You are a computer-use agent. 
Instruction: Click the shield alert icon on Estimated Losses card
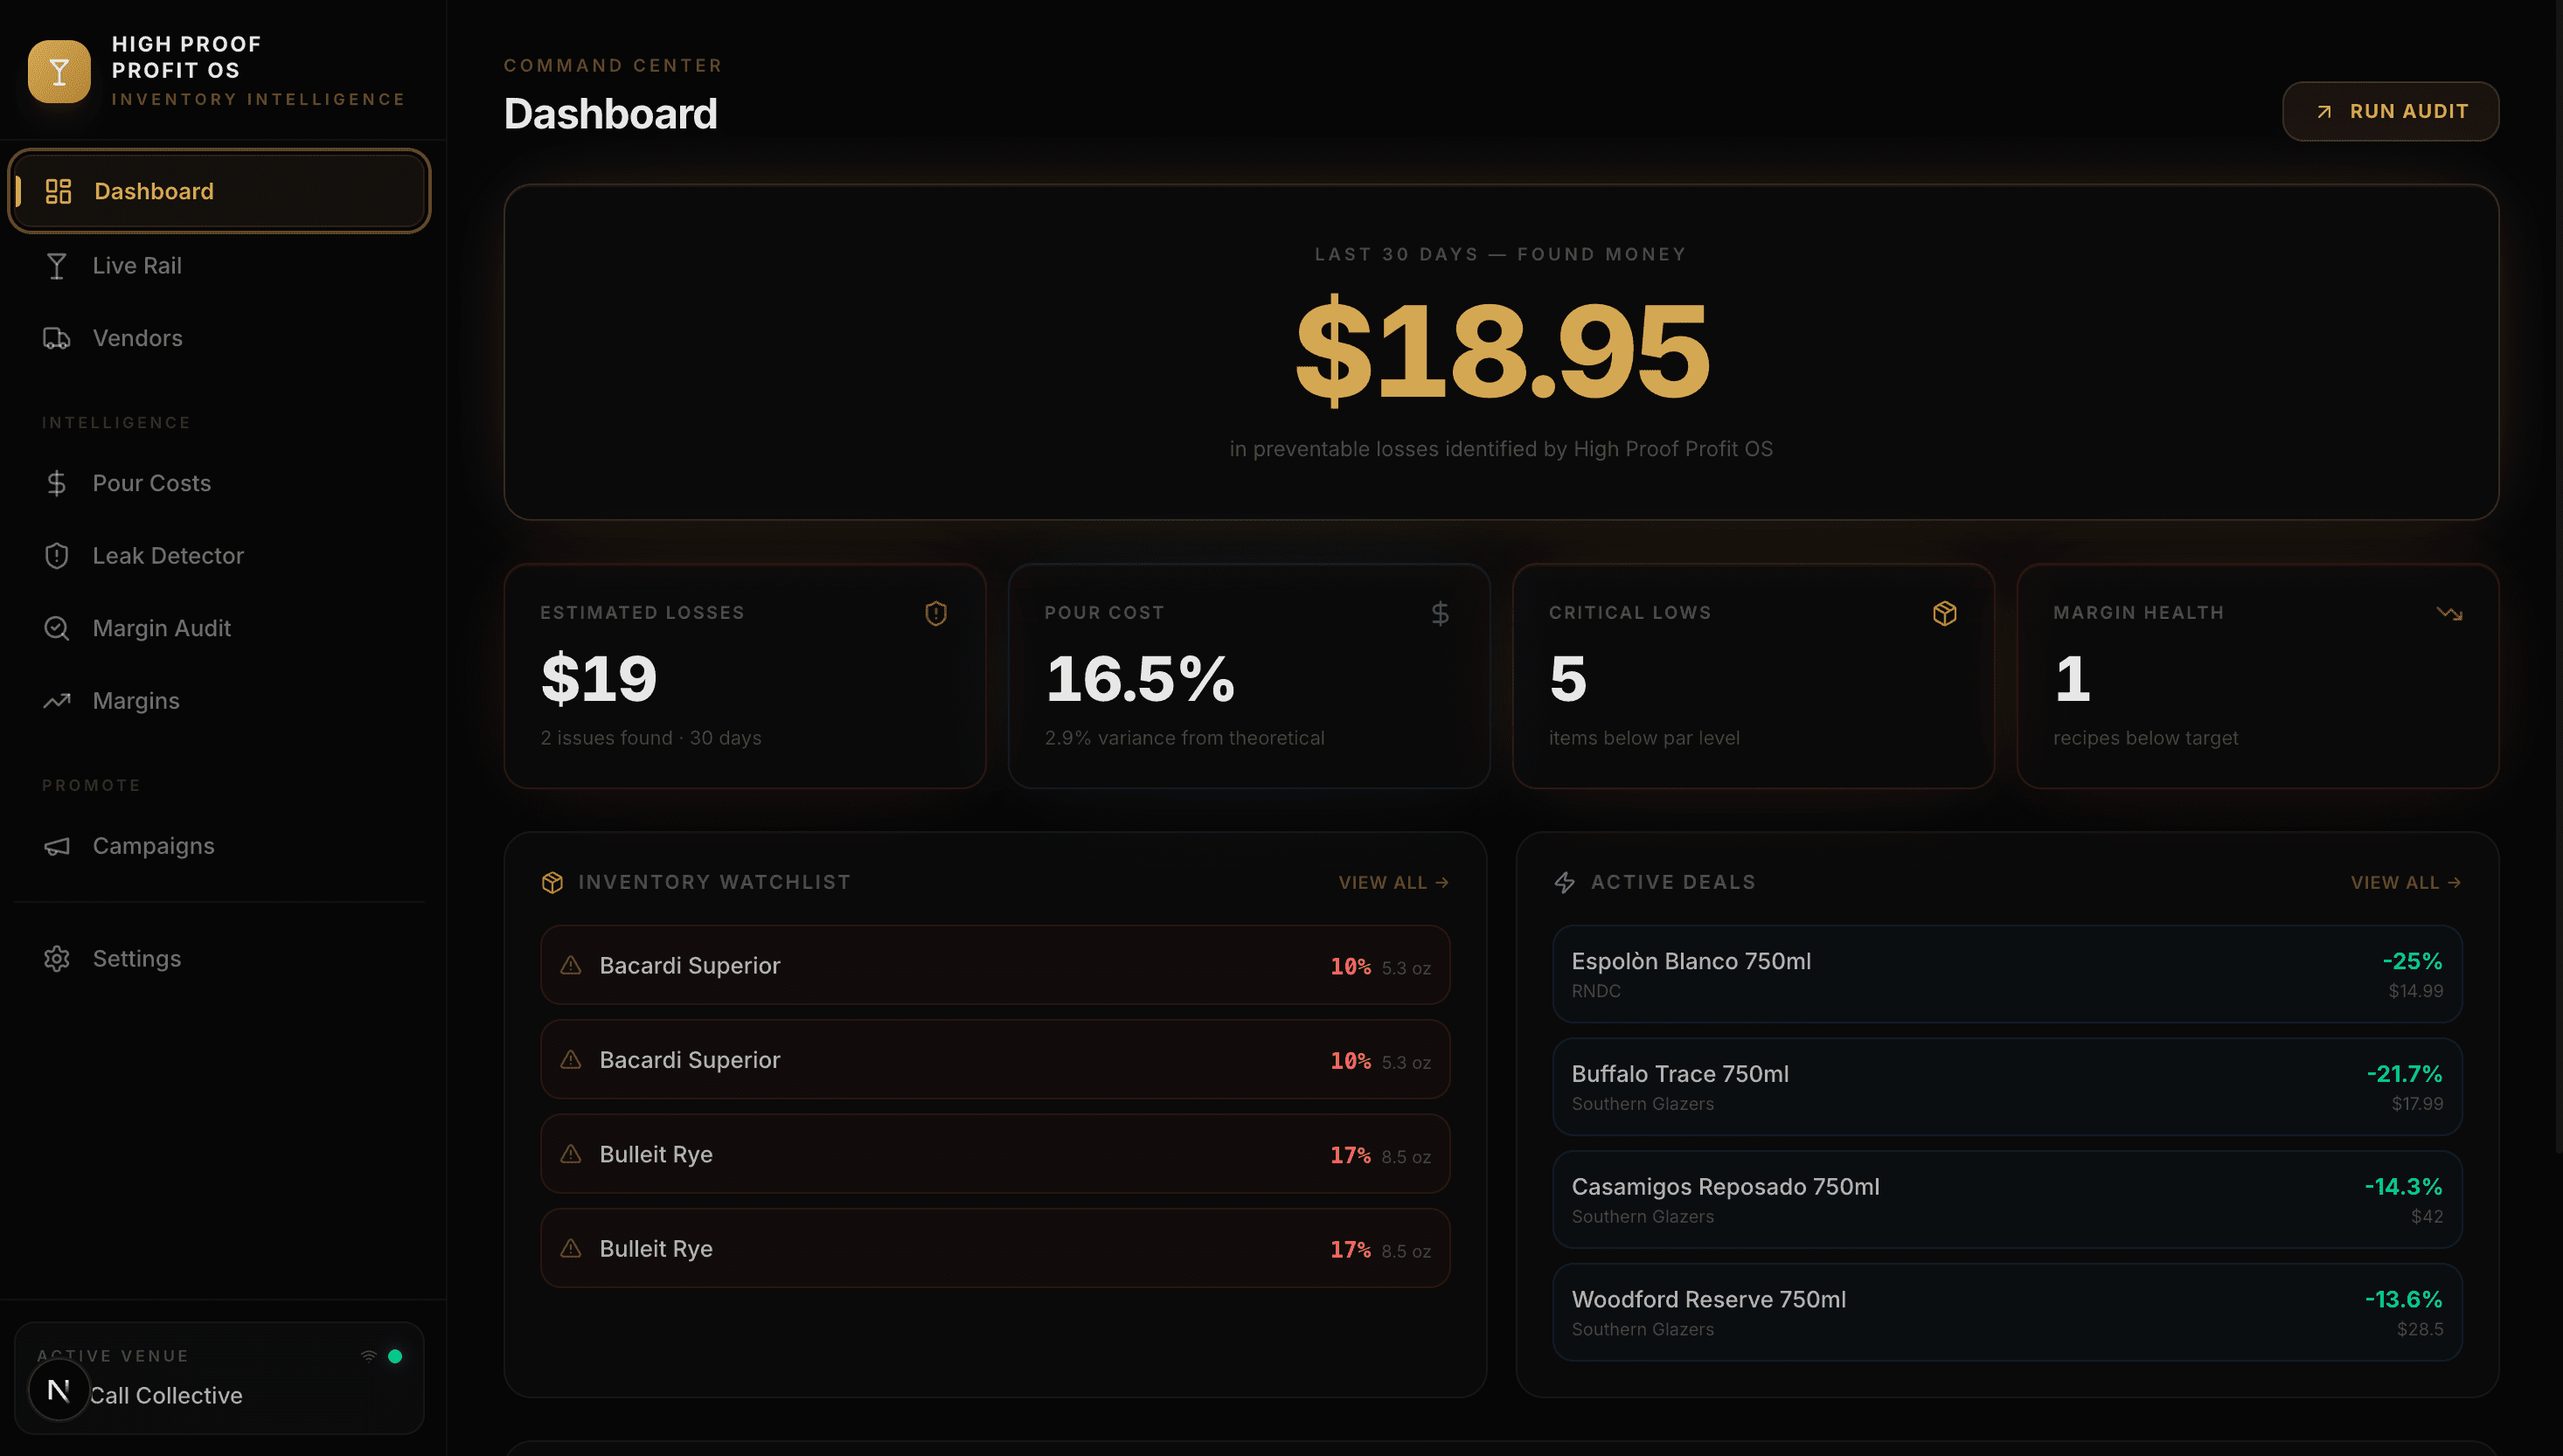(936, 613)
